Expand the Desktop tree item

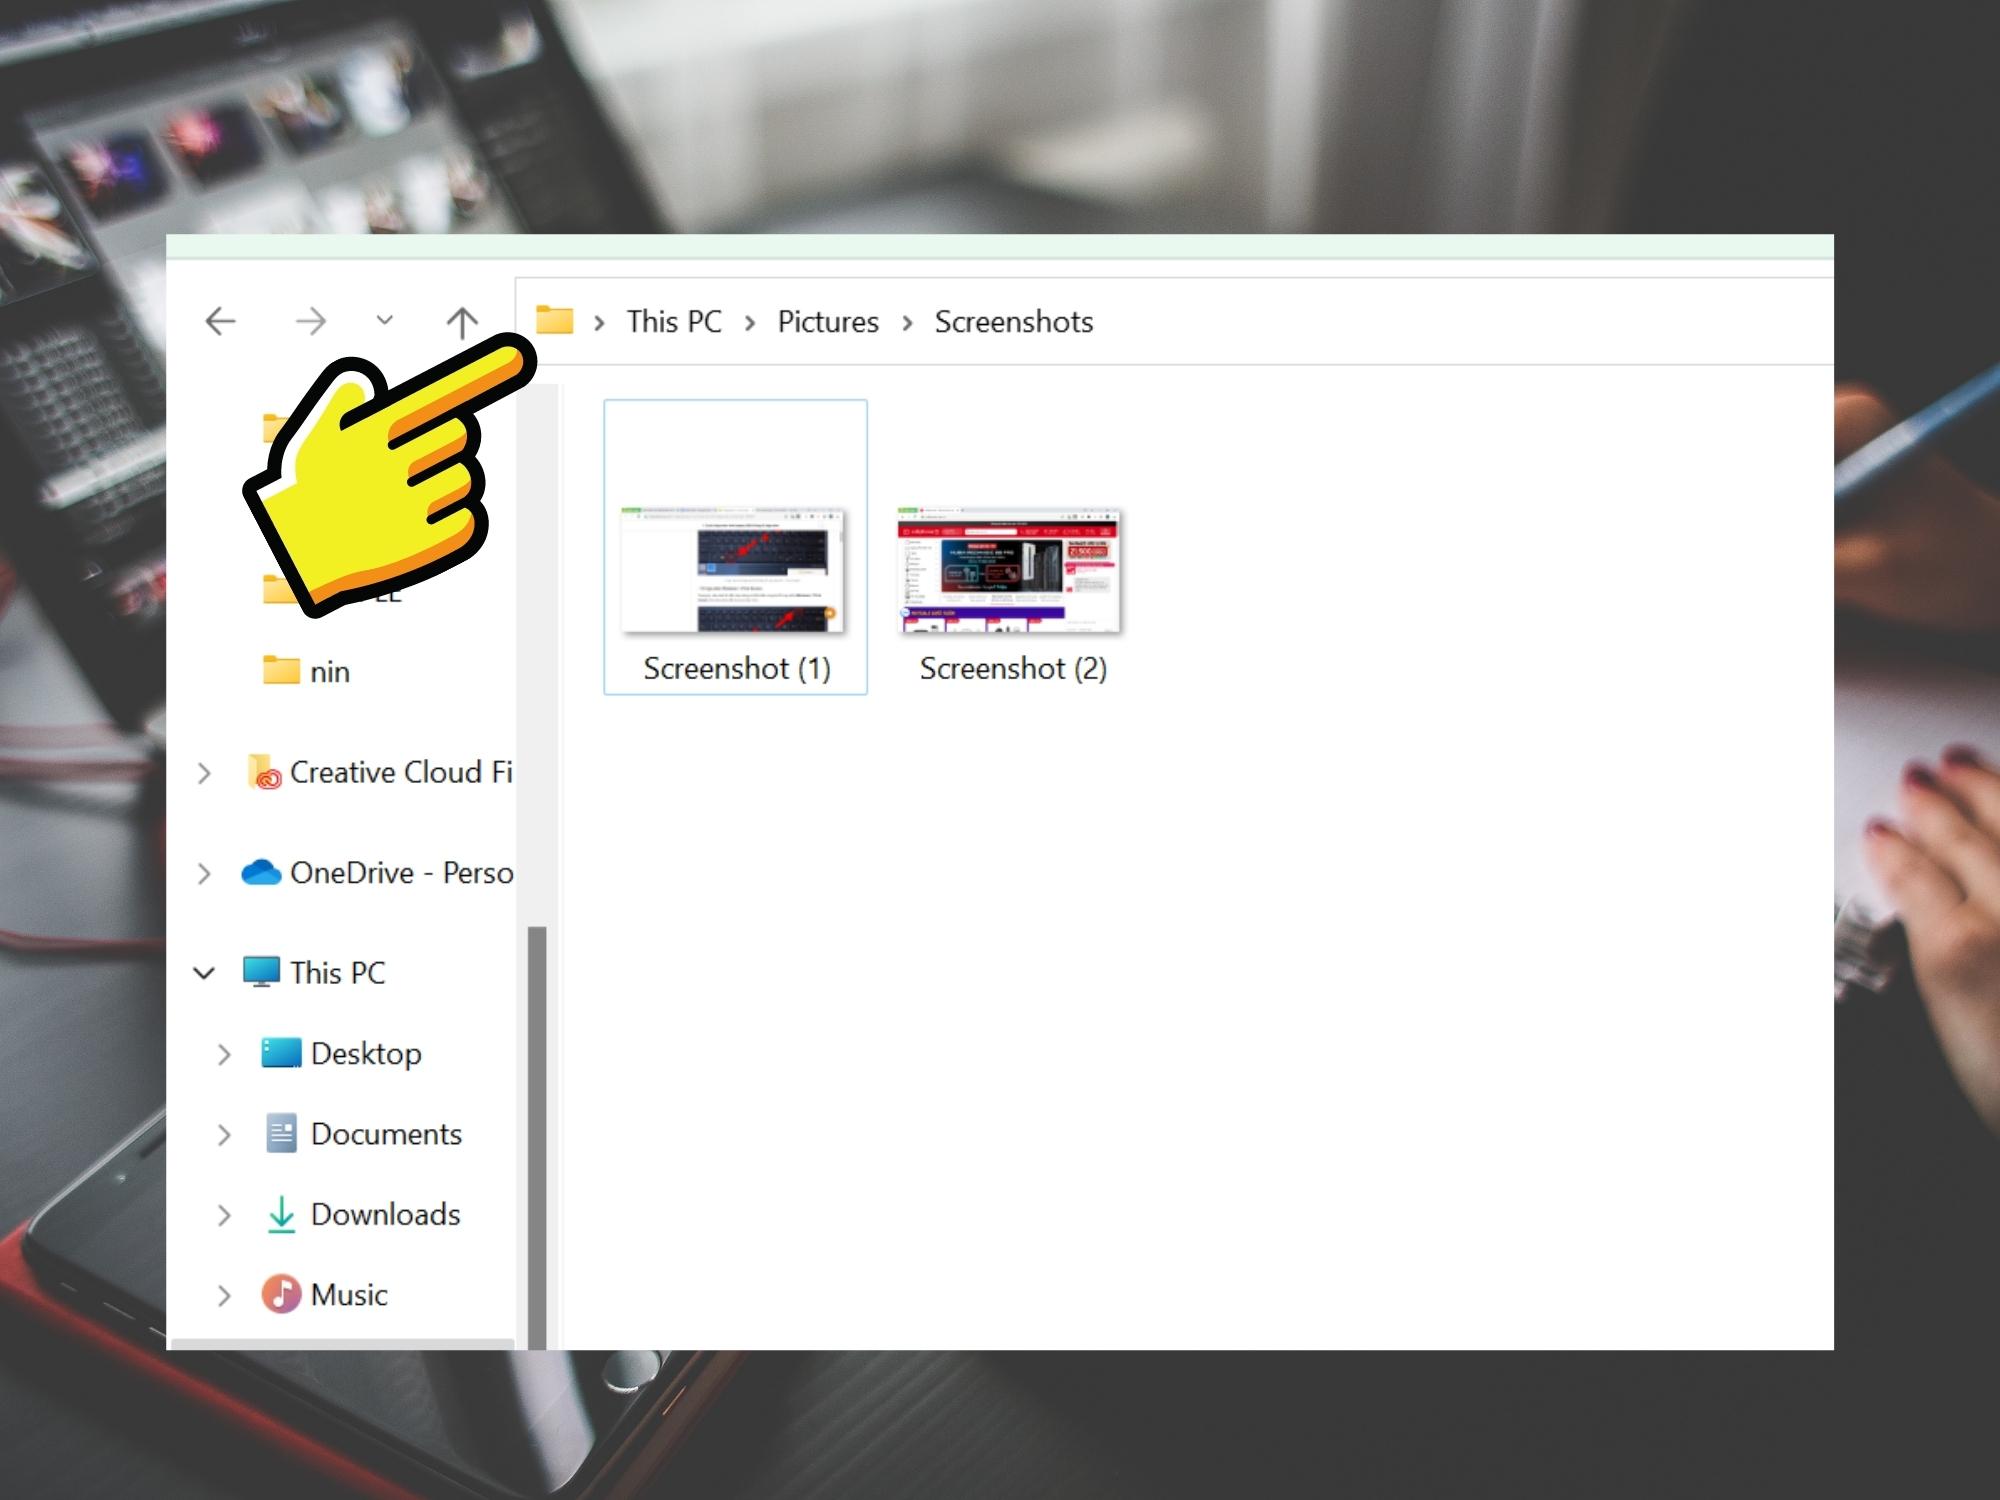(225, 1051)
